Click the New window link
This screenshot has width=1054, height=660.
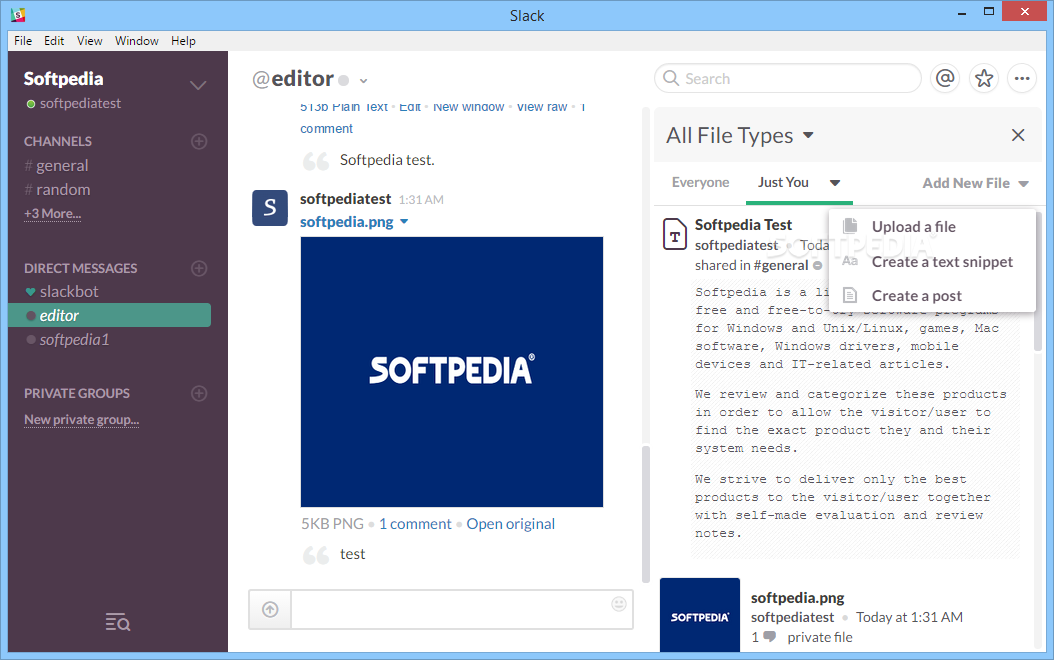click(469, 107)
